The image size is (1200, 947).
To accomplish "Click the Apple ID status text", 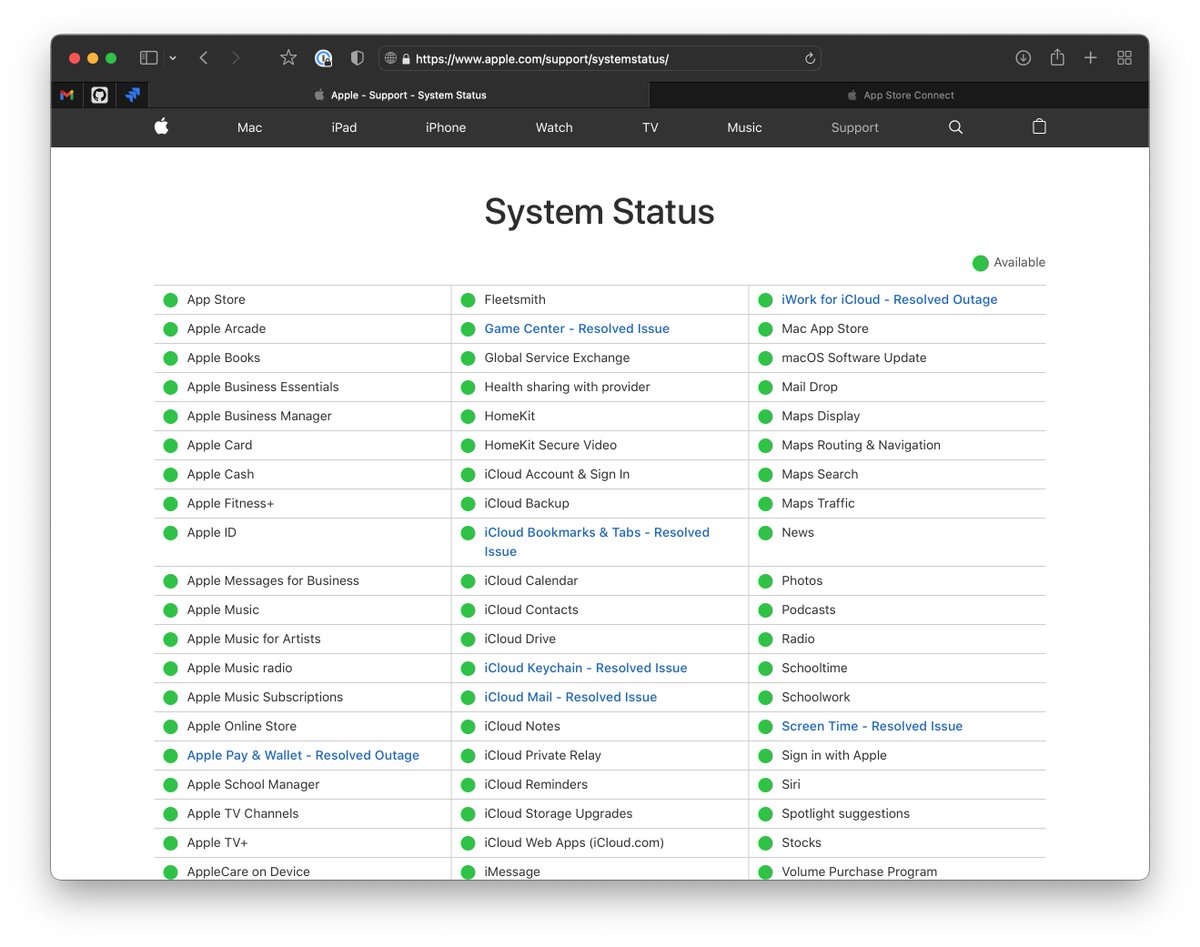I will coord(212,532).
